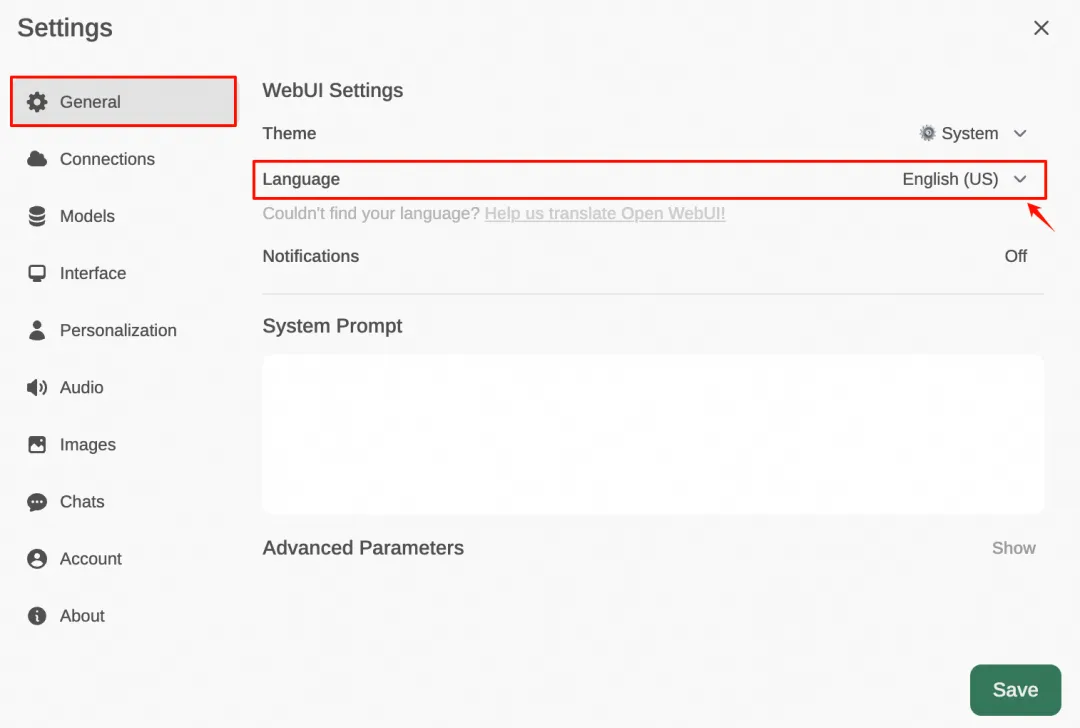
Task: Click the monitor icon for Interface
Action: 37,273
